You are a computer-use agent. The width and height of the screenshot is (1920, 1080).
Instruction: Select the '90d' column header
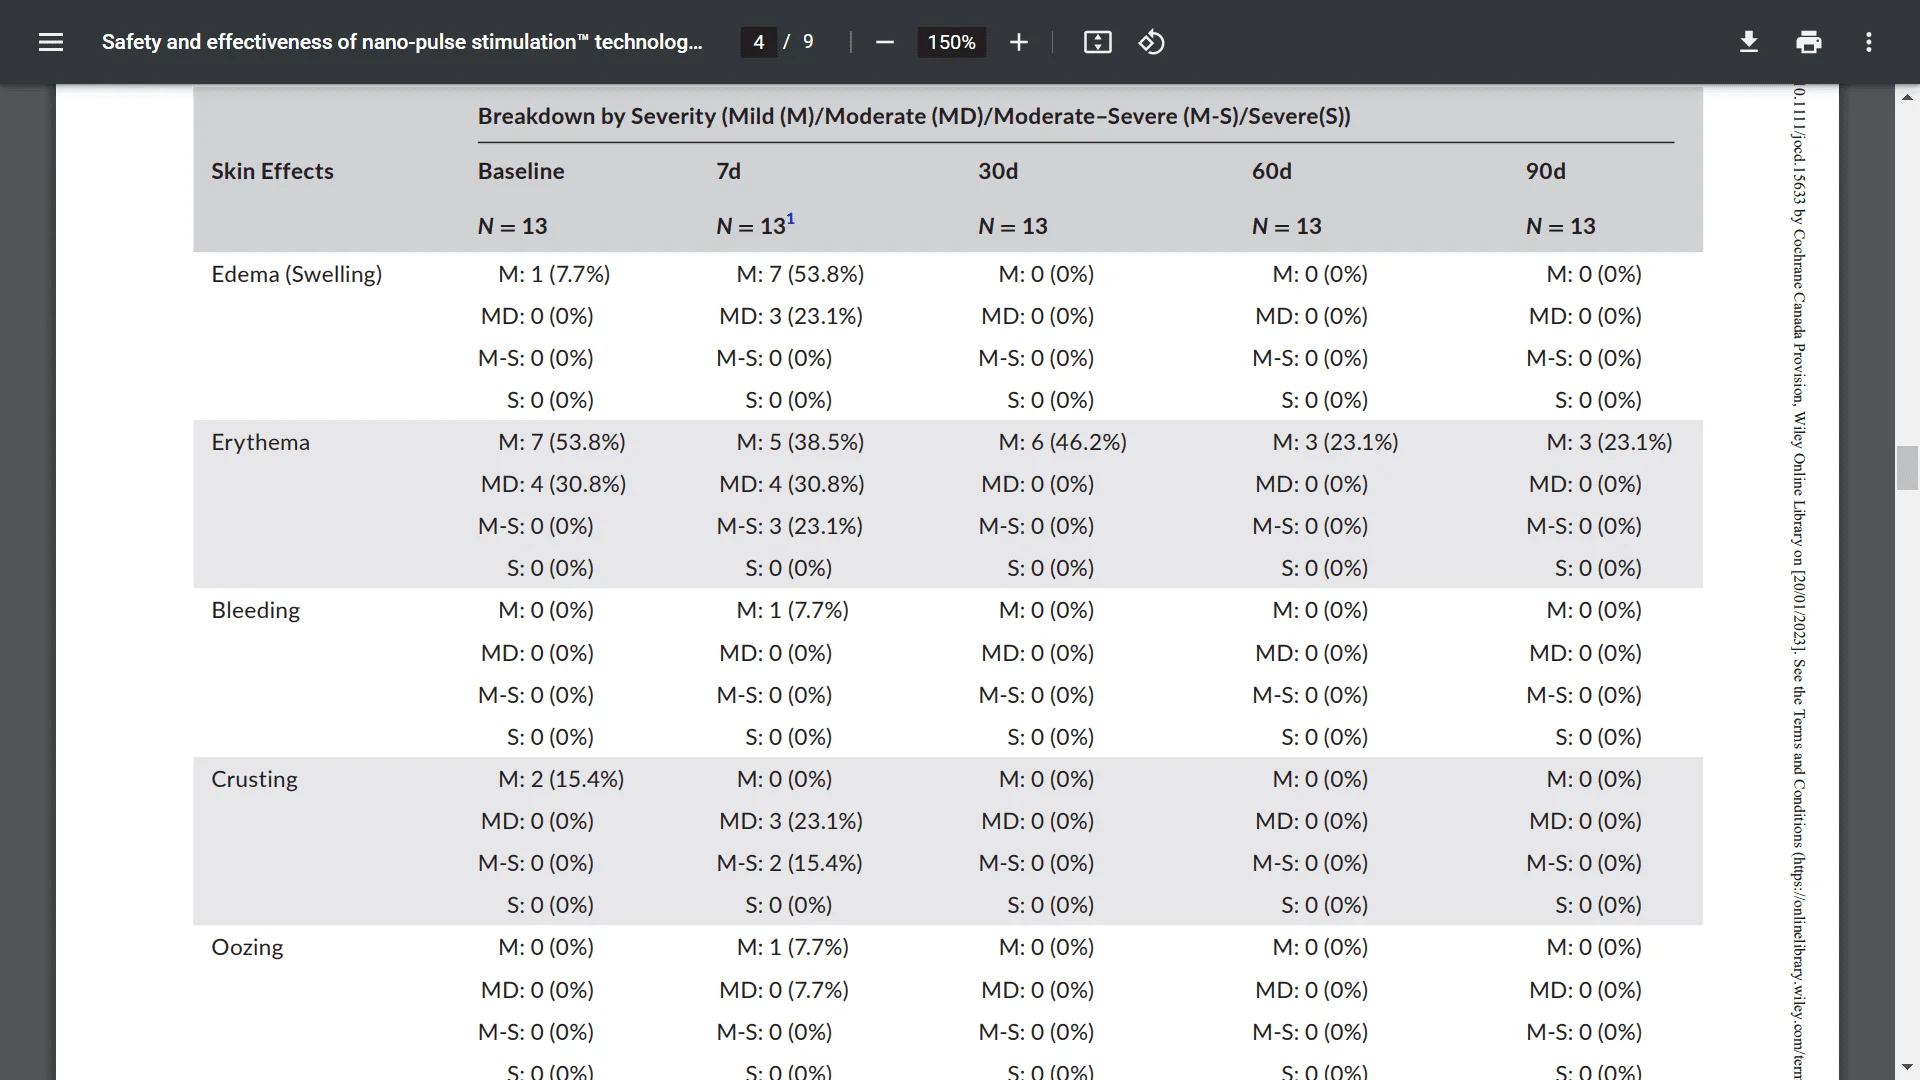(1546, 171)
